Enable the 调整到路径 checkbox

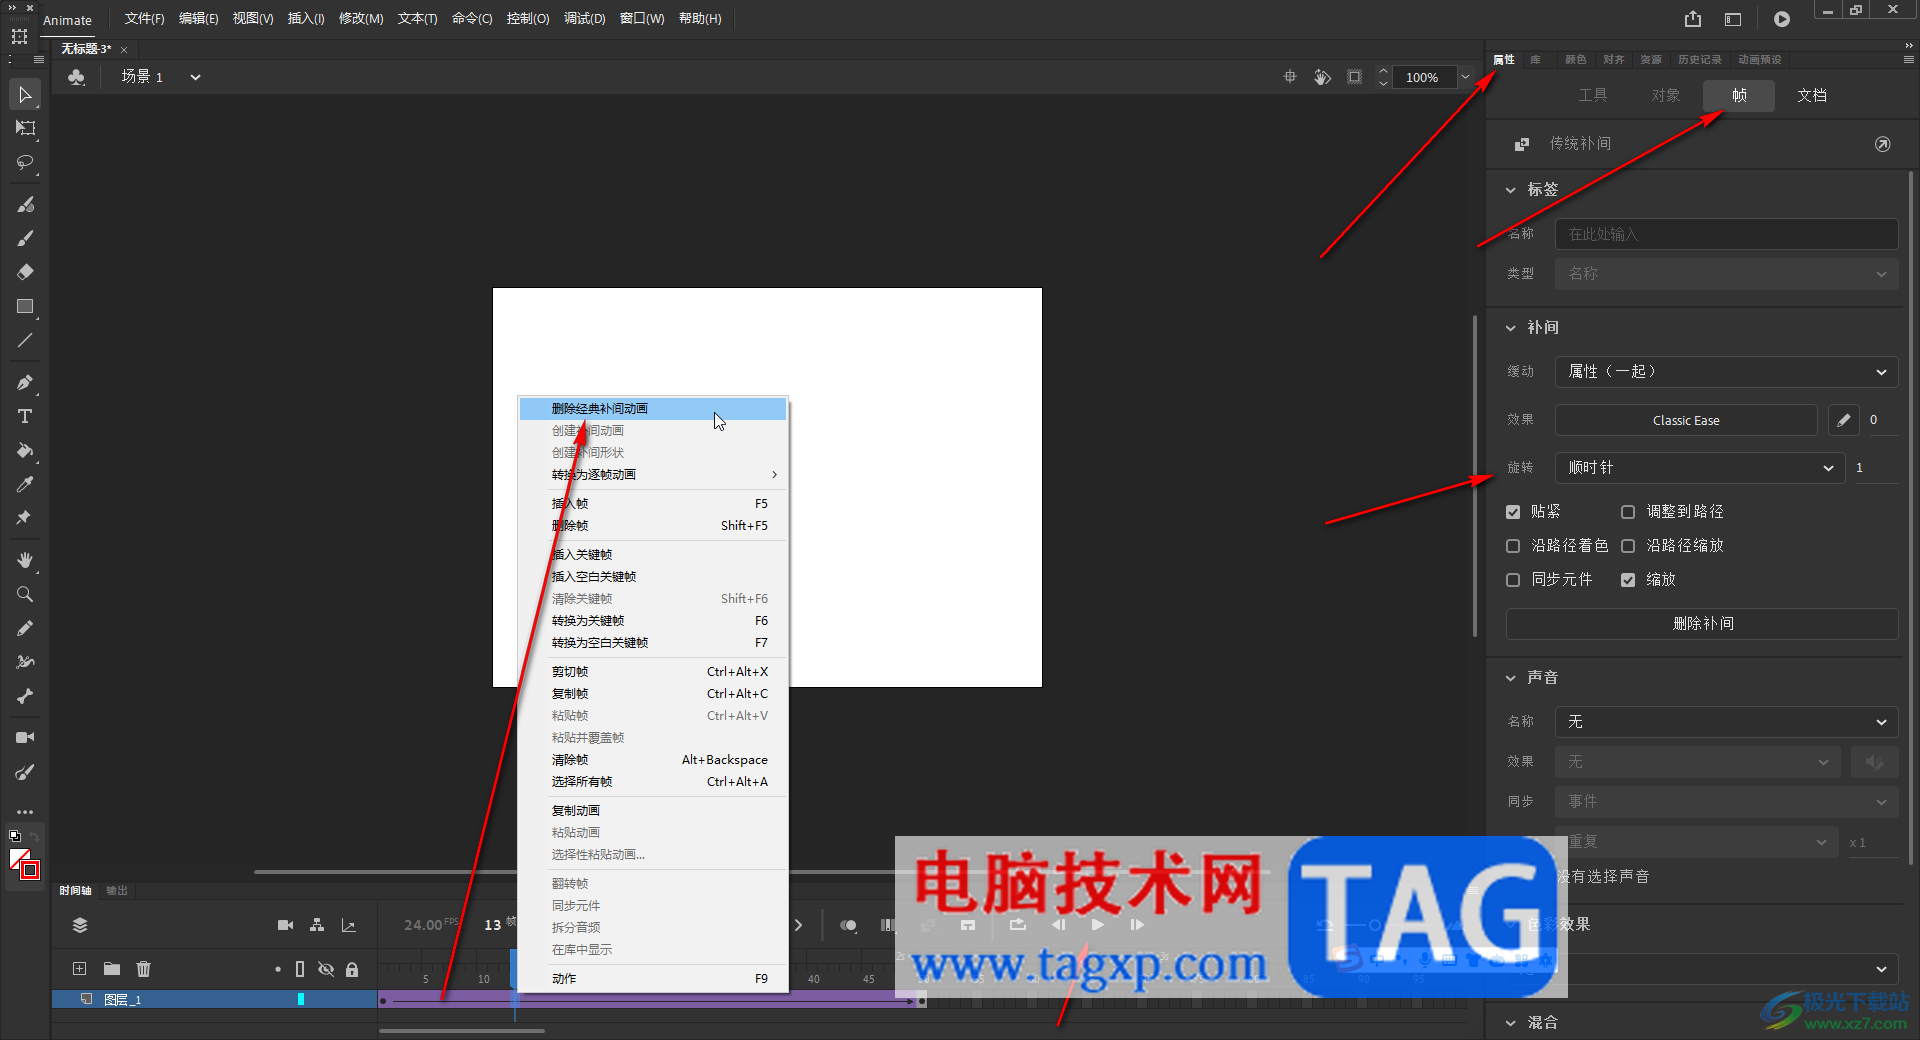1628,512
